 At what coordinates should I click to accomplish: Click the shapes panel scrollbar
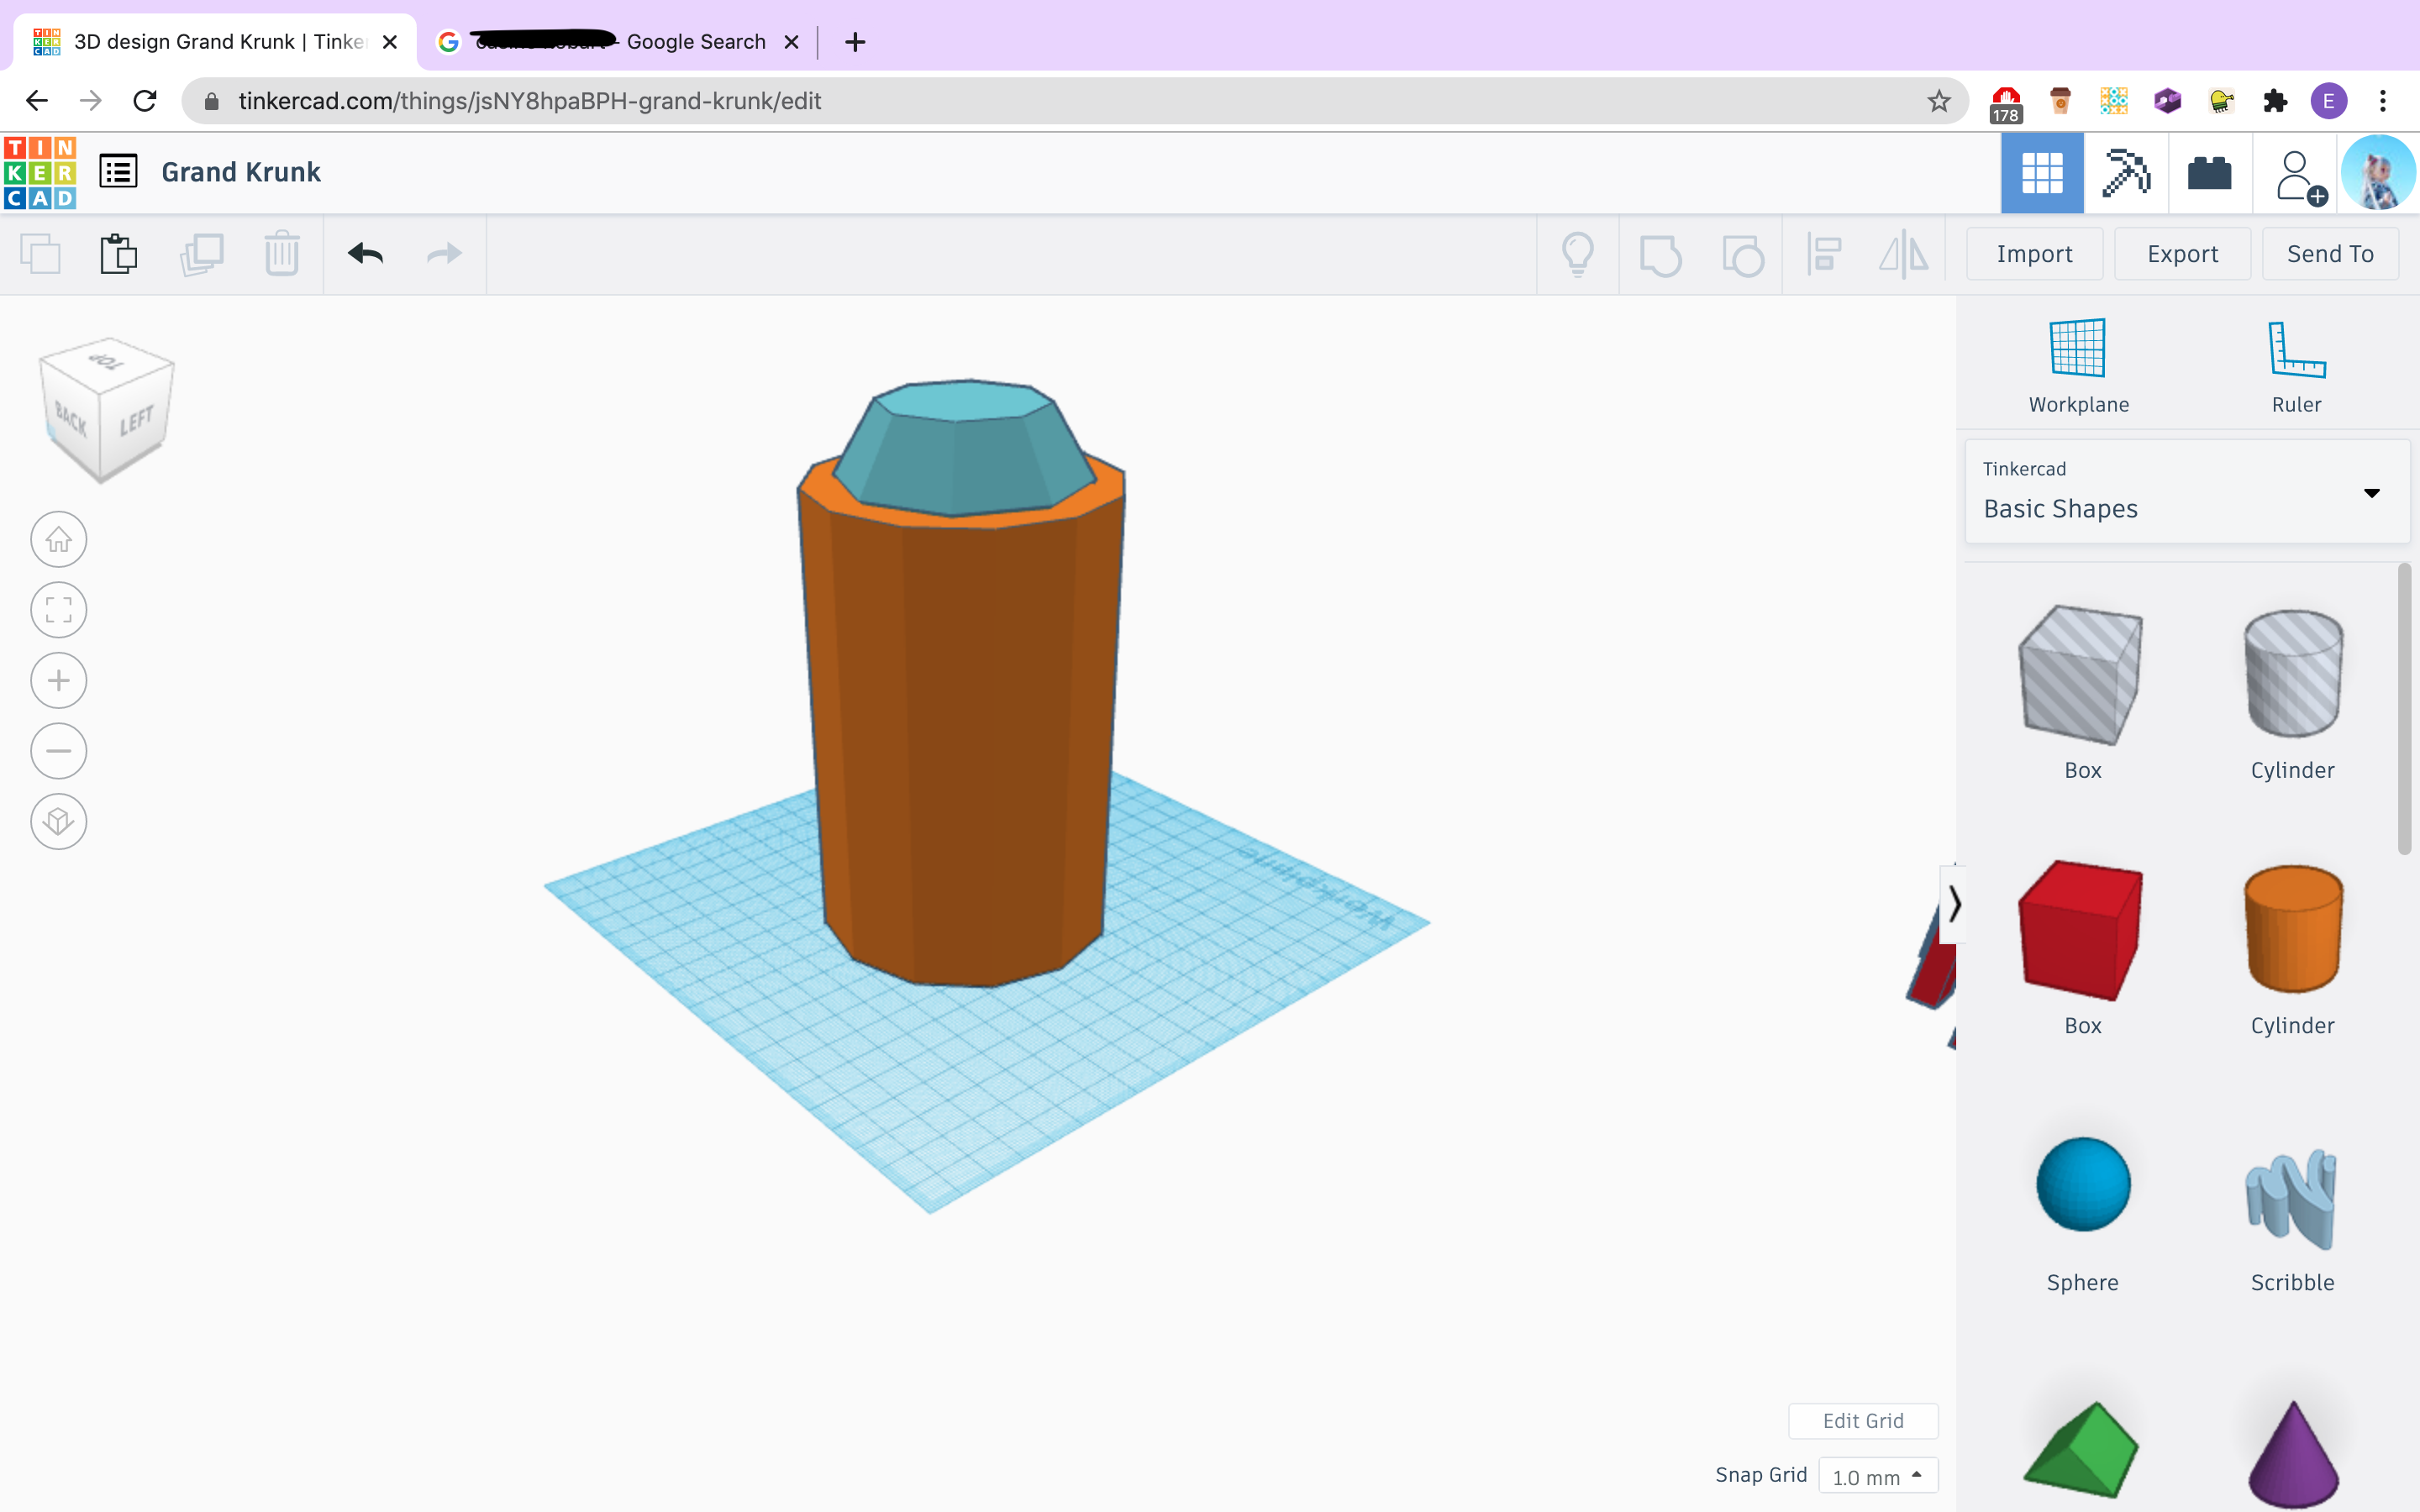2404,708
